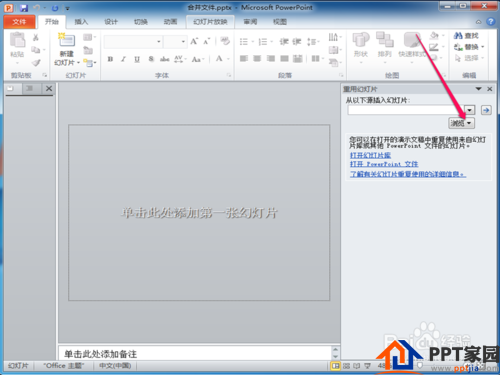Close the slide thumbnails pane
Image resolution: width=500 pixels, height=375 pixels.
(x=49, y=88)
